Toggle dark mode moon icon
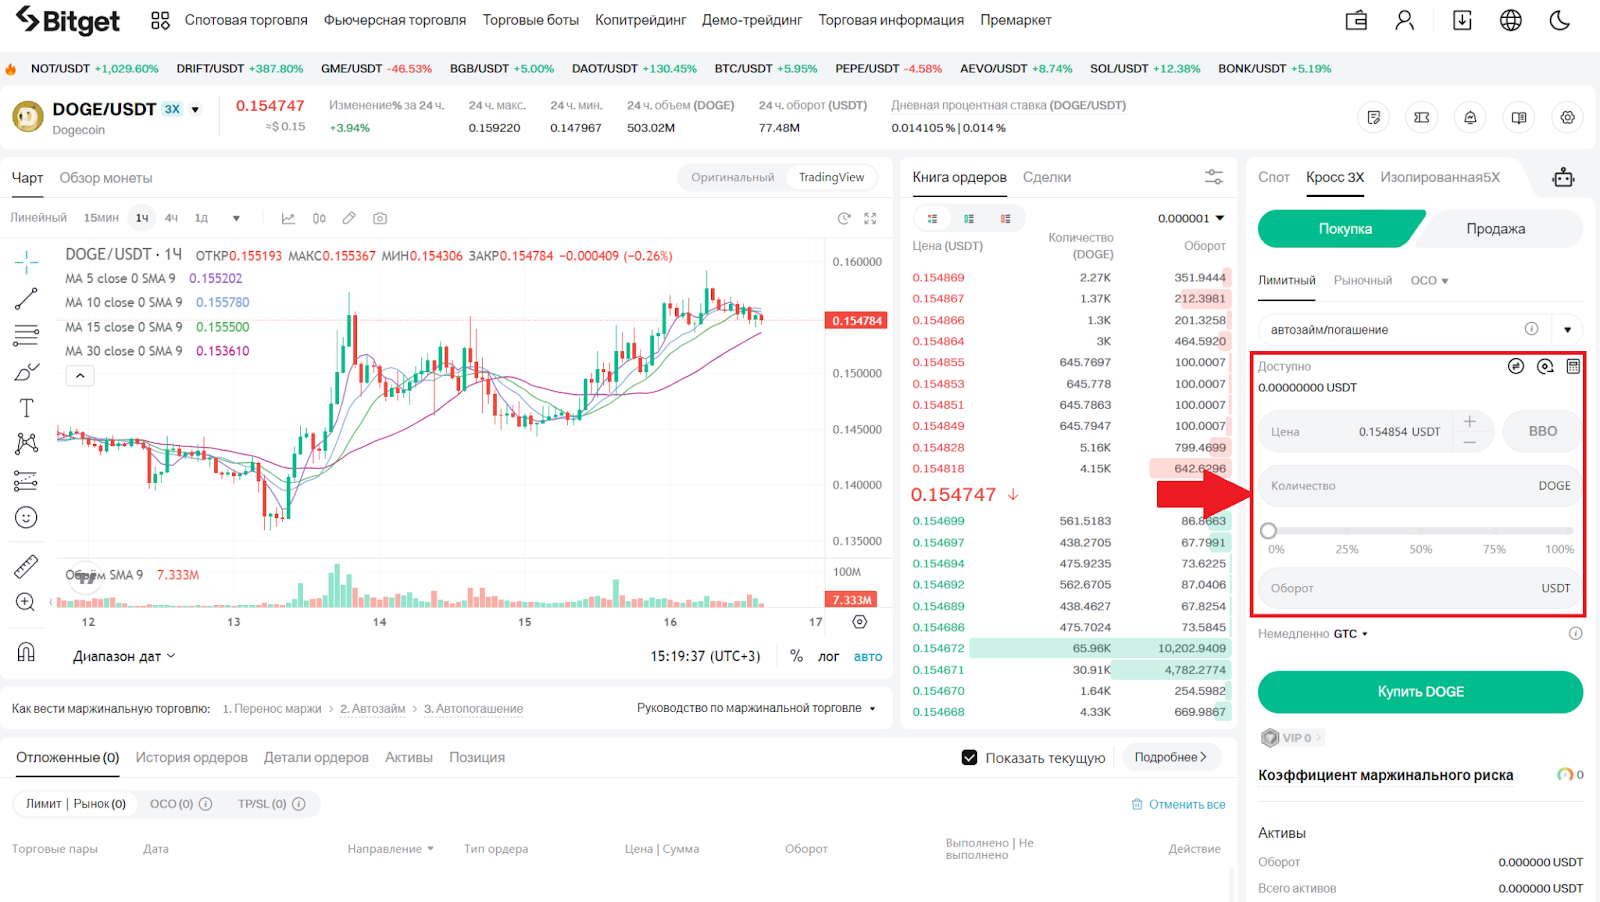 click(x=1560, y=20)
